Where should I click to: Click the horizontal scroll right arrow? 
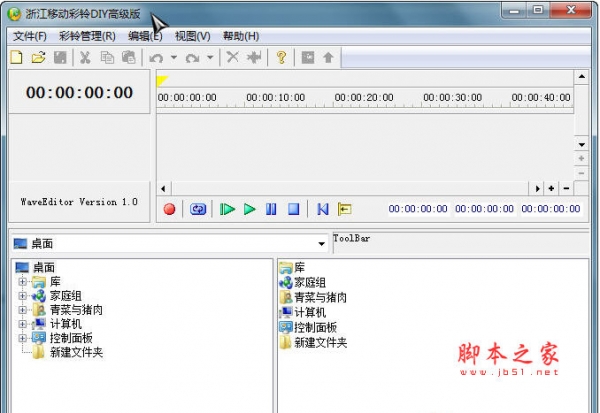537,188
